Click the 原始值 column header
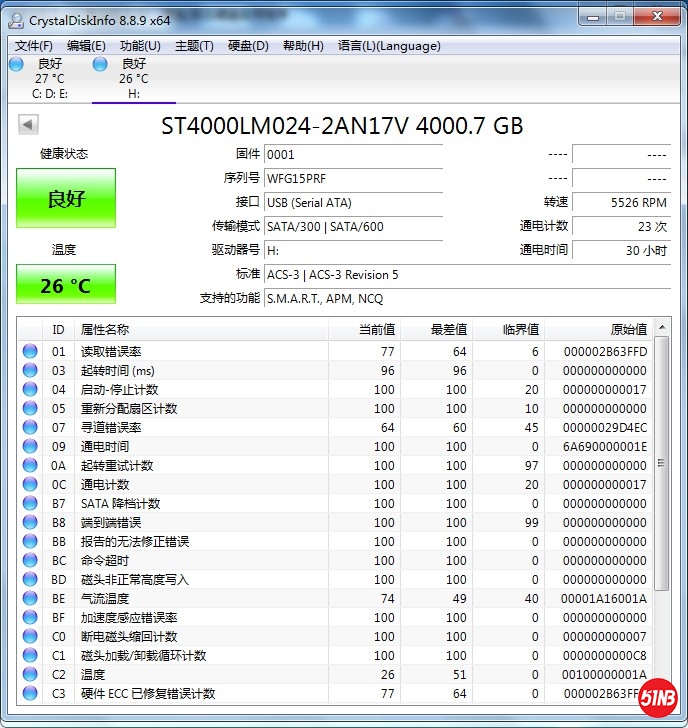 599,330
